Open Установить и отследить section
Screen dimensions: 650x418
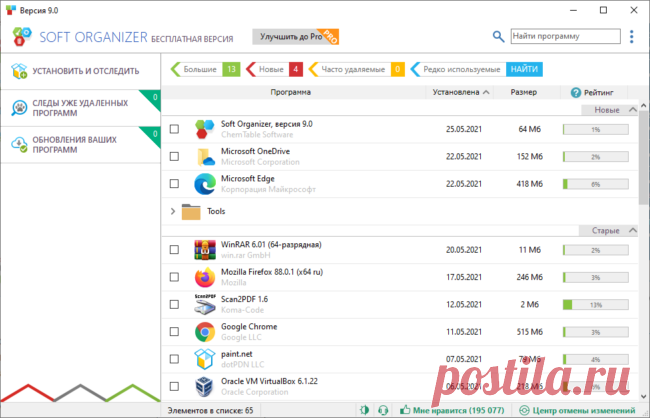click(81, 71)
